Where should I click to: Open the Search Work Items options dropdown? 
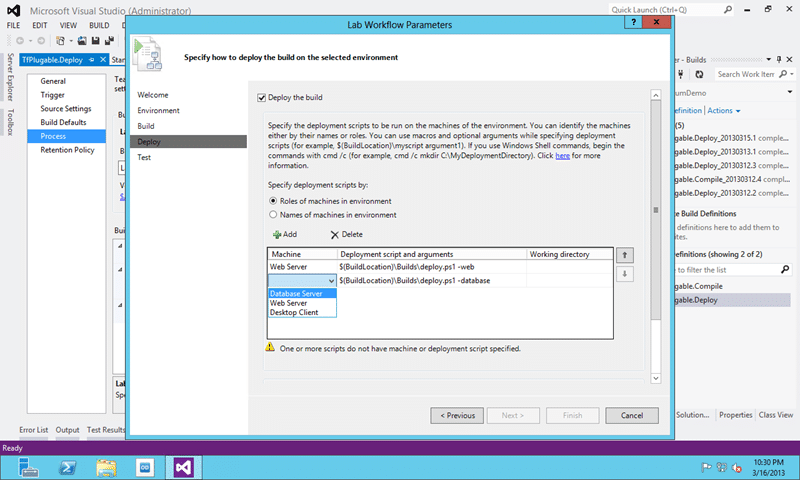[792, 74]
